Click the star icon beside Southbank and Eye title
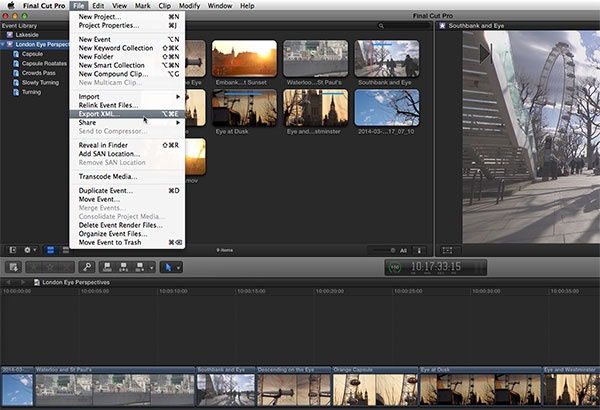The image size is (600, 410). click(442, 26)
